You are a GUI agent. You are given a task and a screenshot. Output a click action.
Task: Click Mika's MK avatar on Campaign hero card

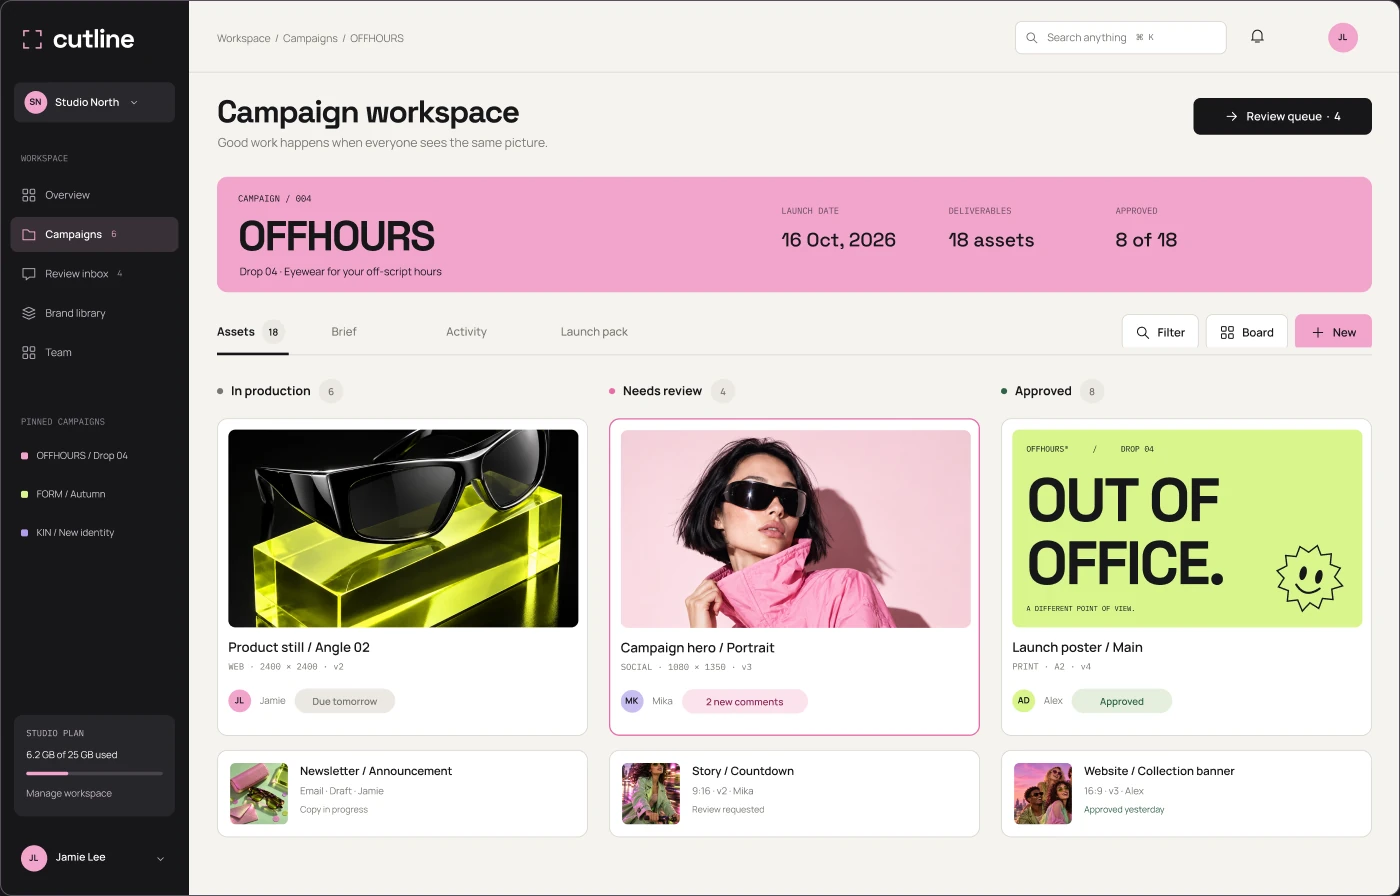pos(632,701)
